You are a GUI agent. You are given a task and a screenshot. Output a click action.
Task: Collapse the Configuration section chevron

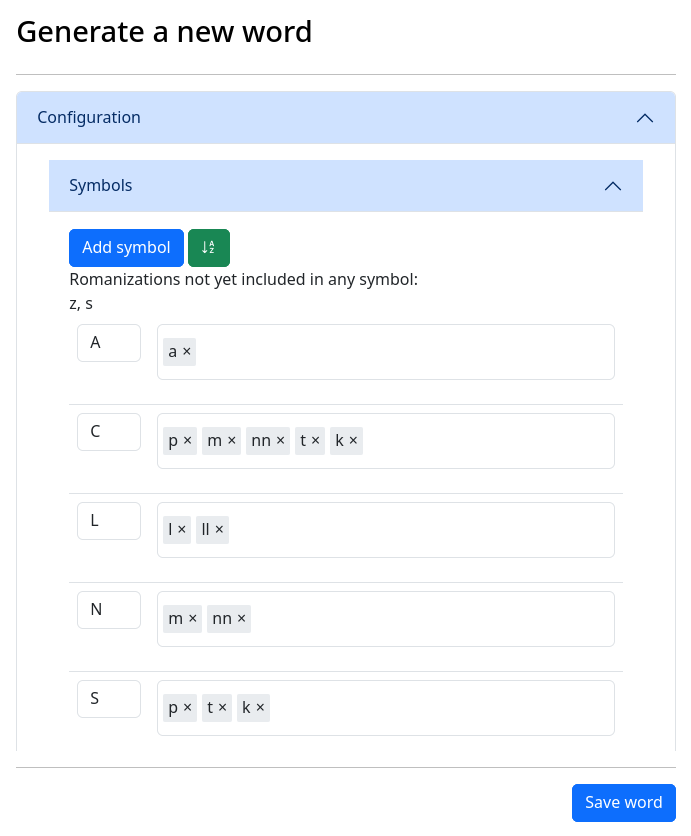click(x=645, y=118)
